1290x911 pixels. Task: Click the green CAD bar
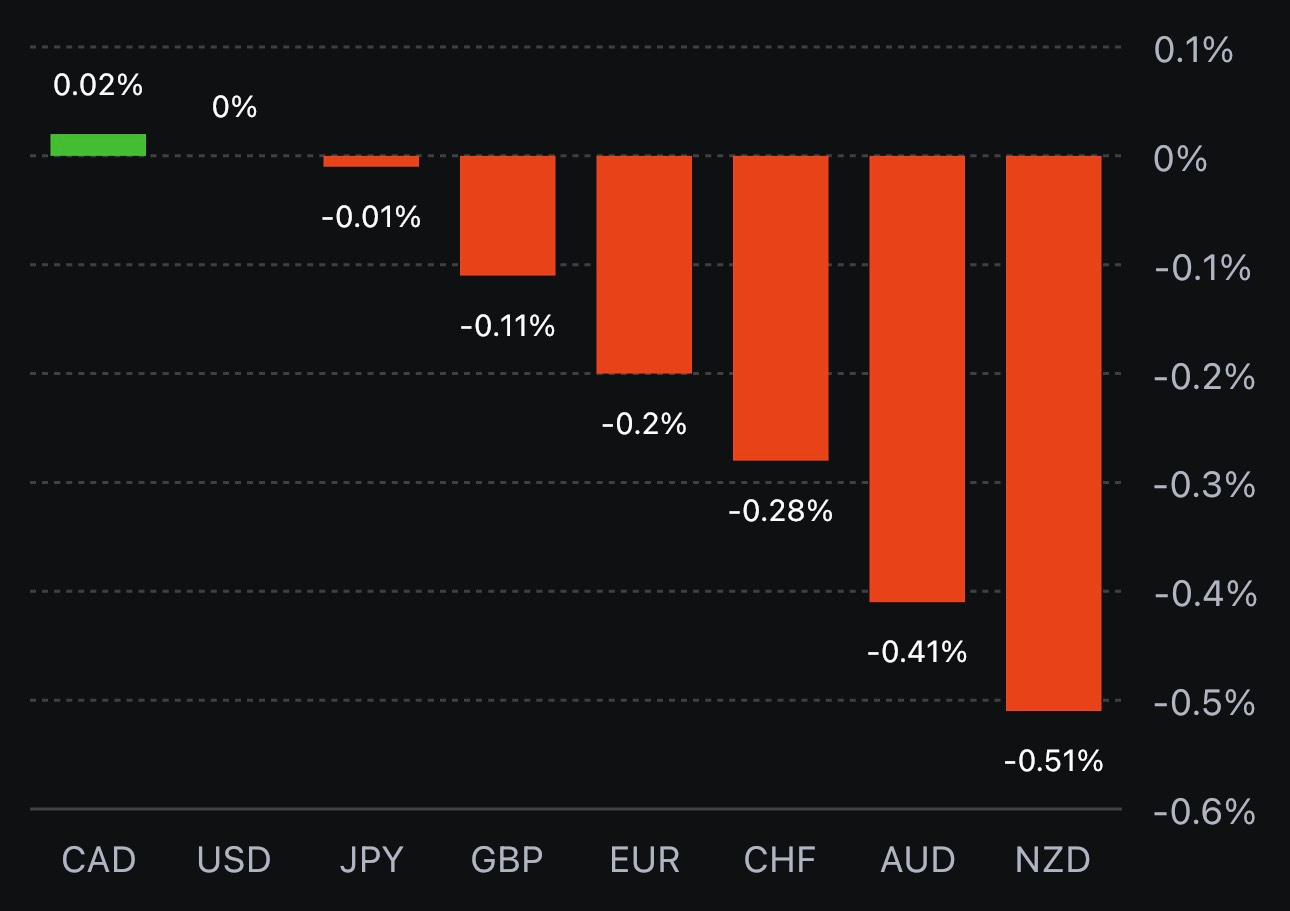(98, 145)
